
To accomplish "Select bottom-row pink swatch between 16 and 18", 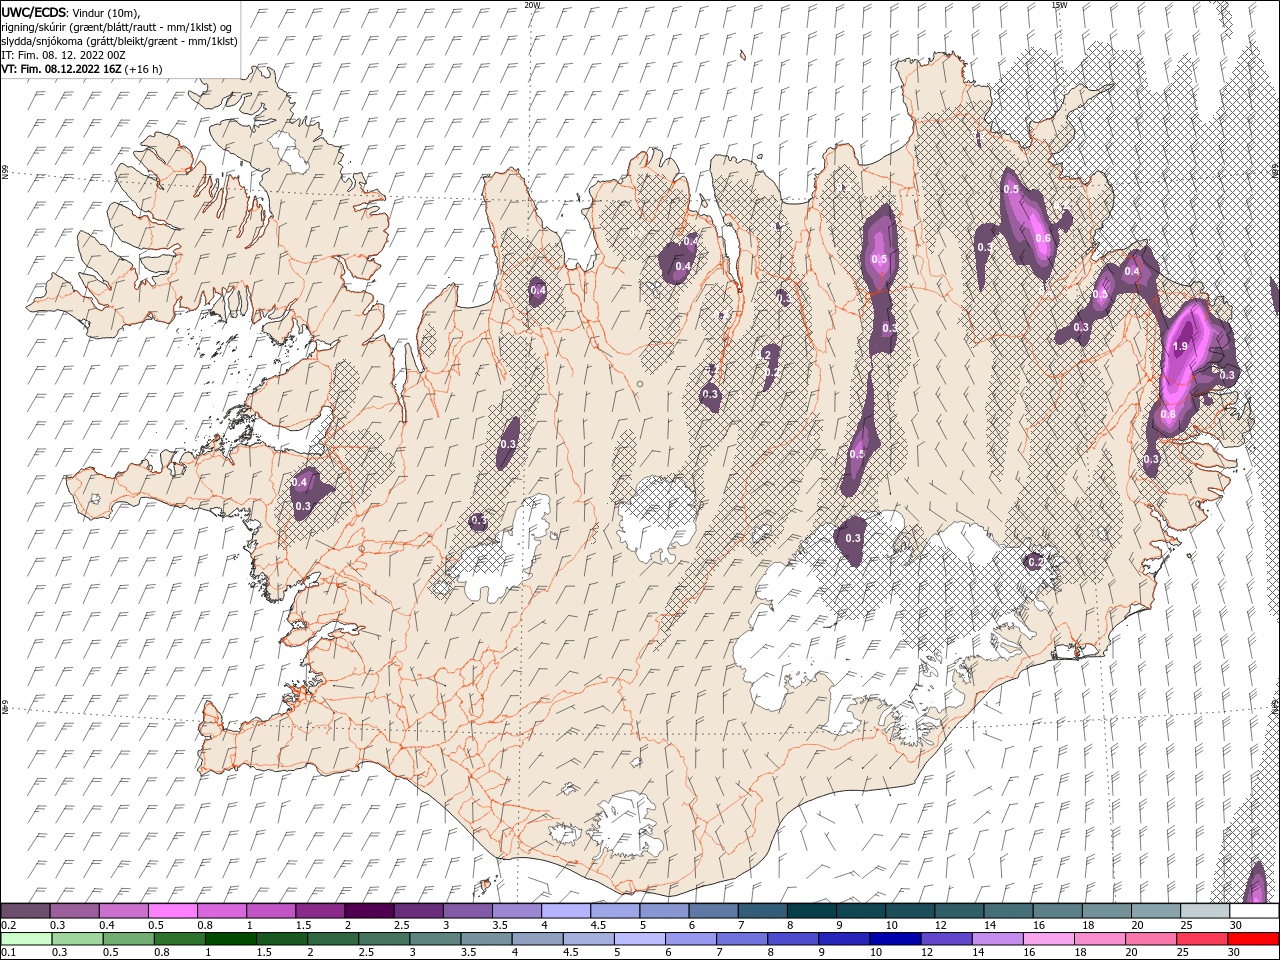I will coord(1051,940).
